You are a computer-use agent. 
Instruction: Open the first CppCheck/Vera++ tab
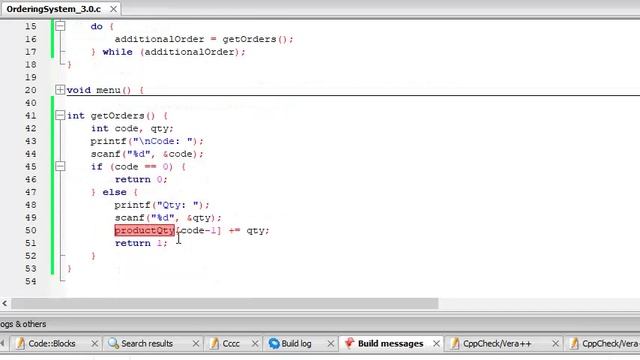pos(497,344)
